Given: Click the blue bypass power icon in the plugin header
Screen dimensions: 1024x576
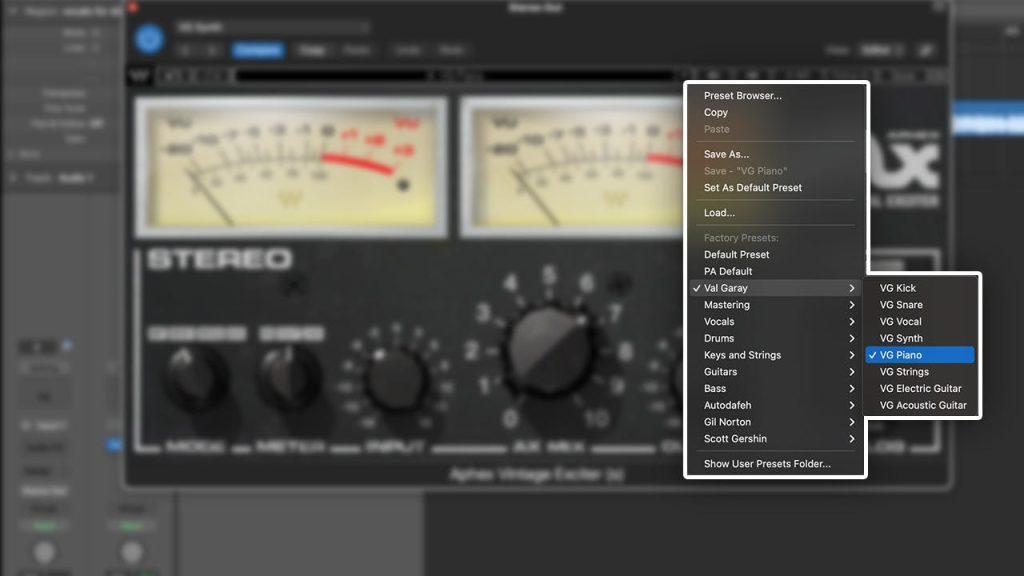Looking at the screenshot, I should (152, 40).
